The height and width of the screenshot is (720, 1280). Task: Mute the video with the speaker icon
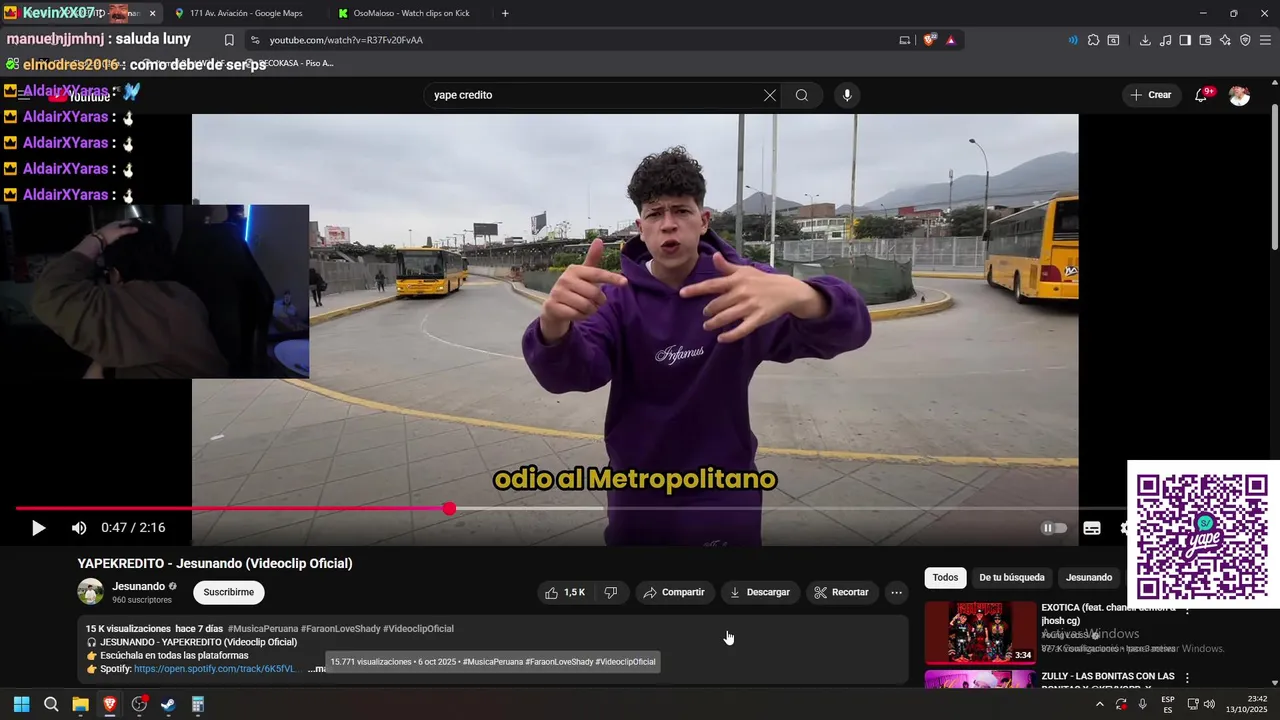[x=79, y=528]
